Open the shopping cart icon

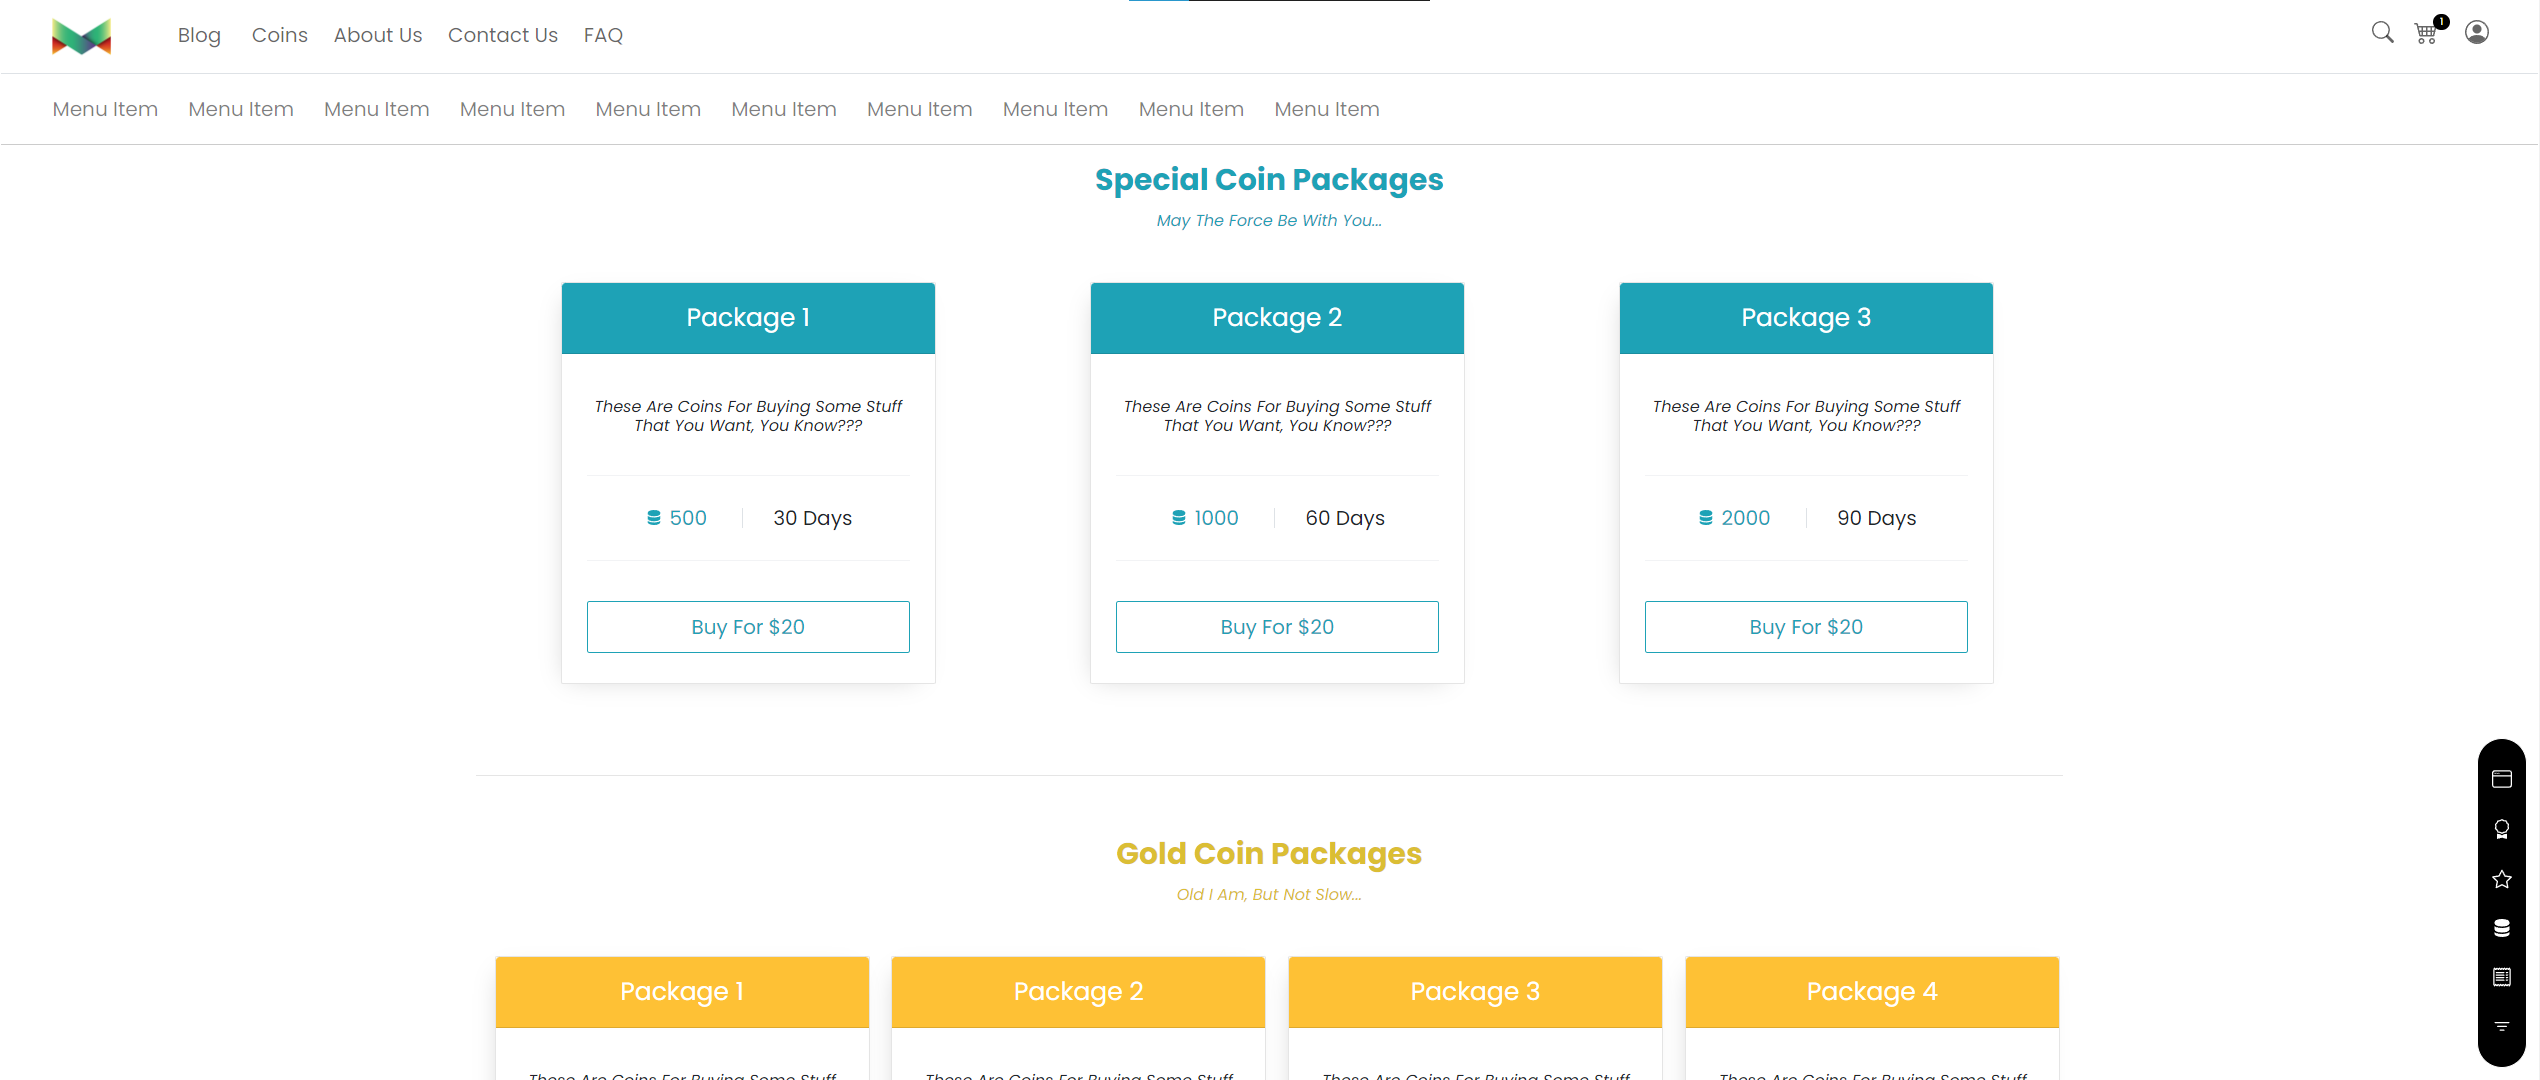[2426, 34]
